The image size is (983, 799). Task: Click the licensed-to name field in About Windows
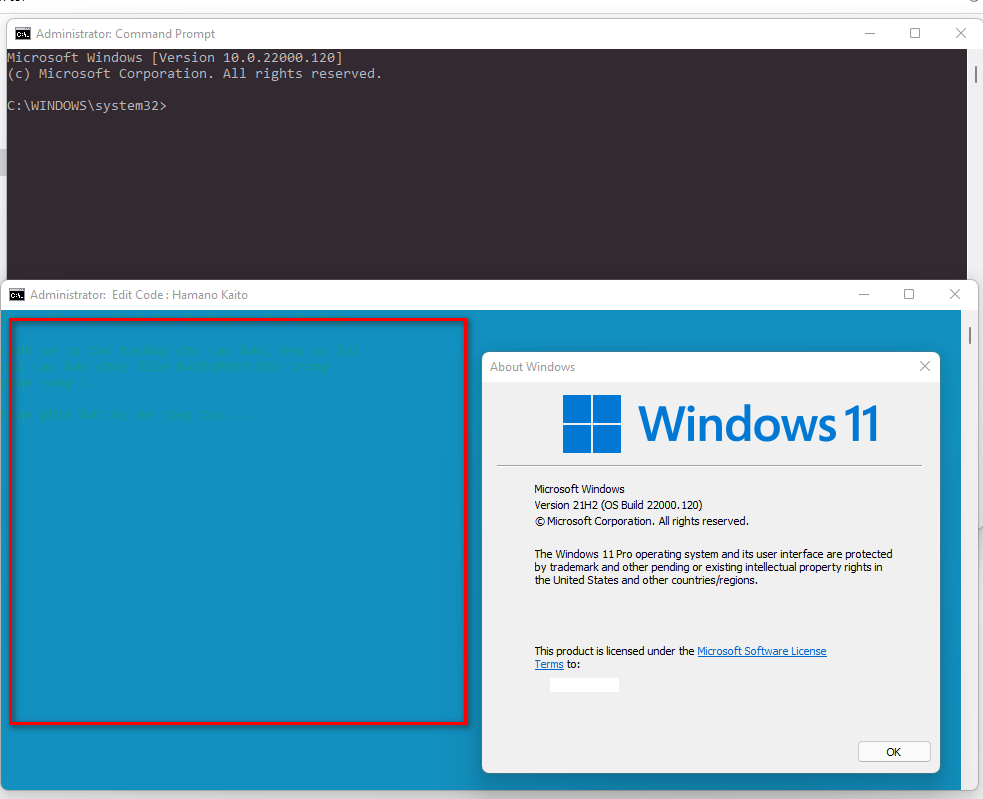[x=584, y=685]
